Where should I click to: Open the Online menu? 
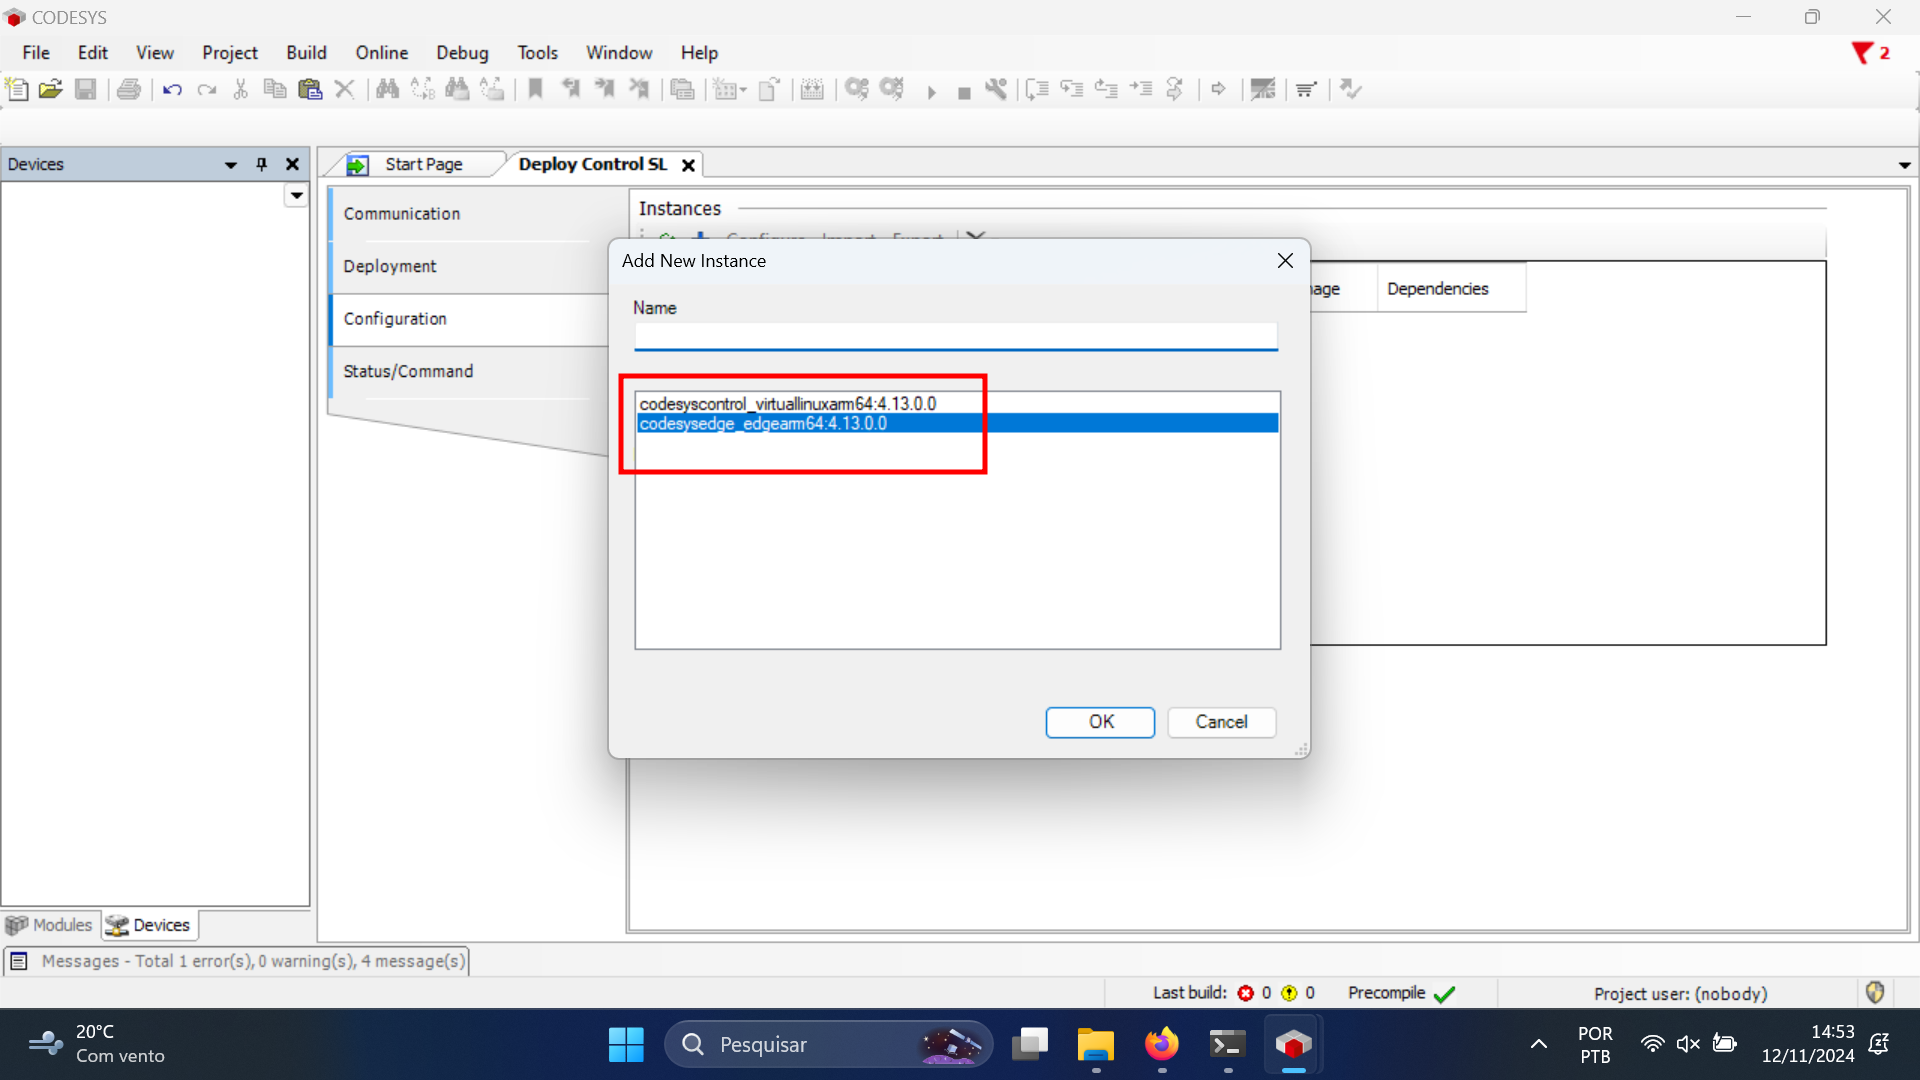click(x=381, y=53)
